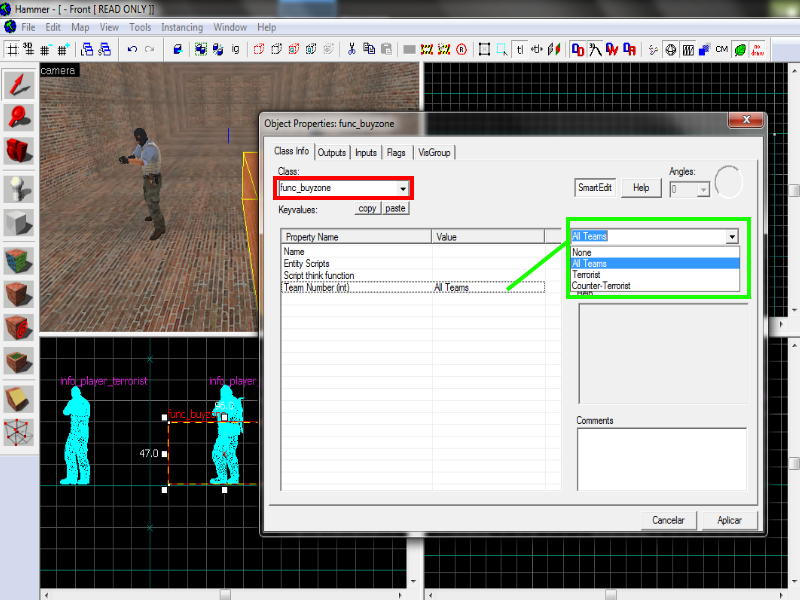Click the 2D front view horizontal scrollbar
The height and width of the screenshot is (600, 800).
tap(224, 594)
